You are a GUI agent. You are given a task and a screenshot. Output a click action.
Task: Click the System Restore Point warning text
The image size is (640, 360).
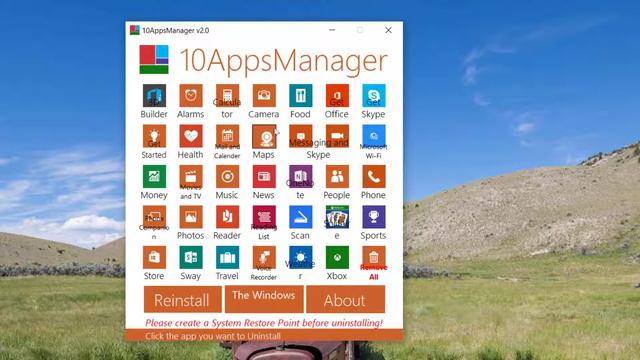coord(264,323)
